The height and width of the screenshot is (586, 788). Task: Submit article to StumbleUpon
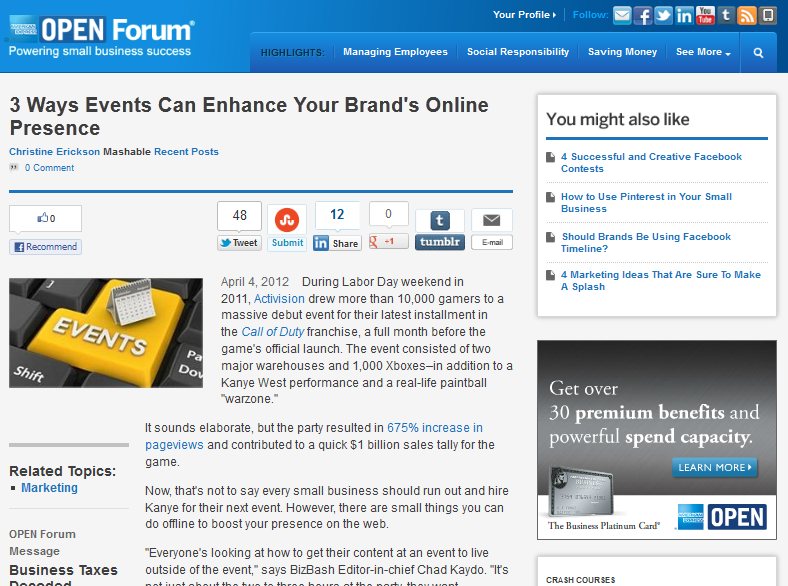click(287, 243)
